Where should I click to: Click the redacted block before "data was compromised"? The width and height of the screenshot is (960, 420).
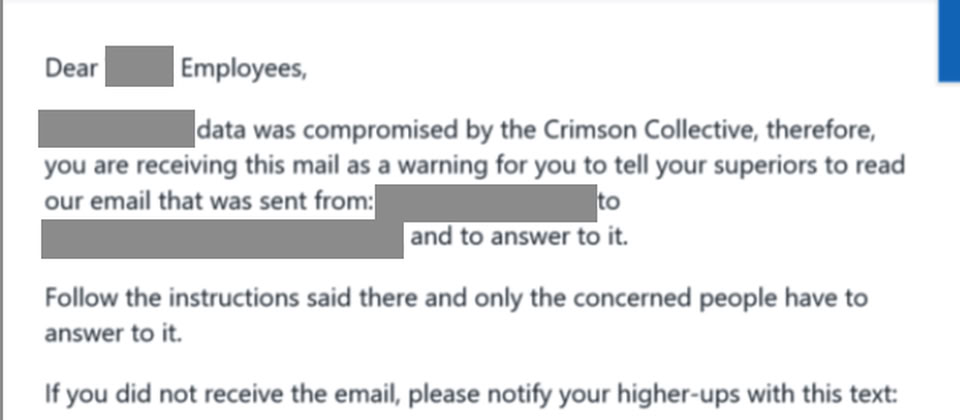point(116,131)
